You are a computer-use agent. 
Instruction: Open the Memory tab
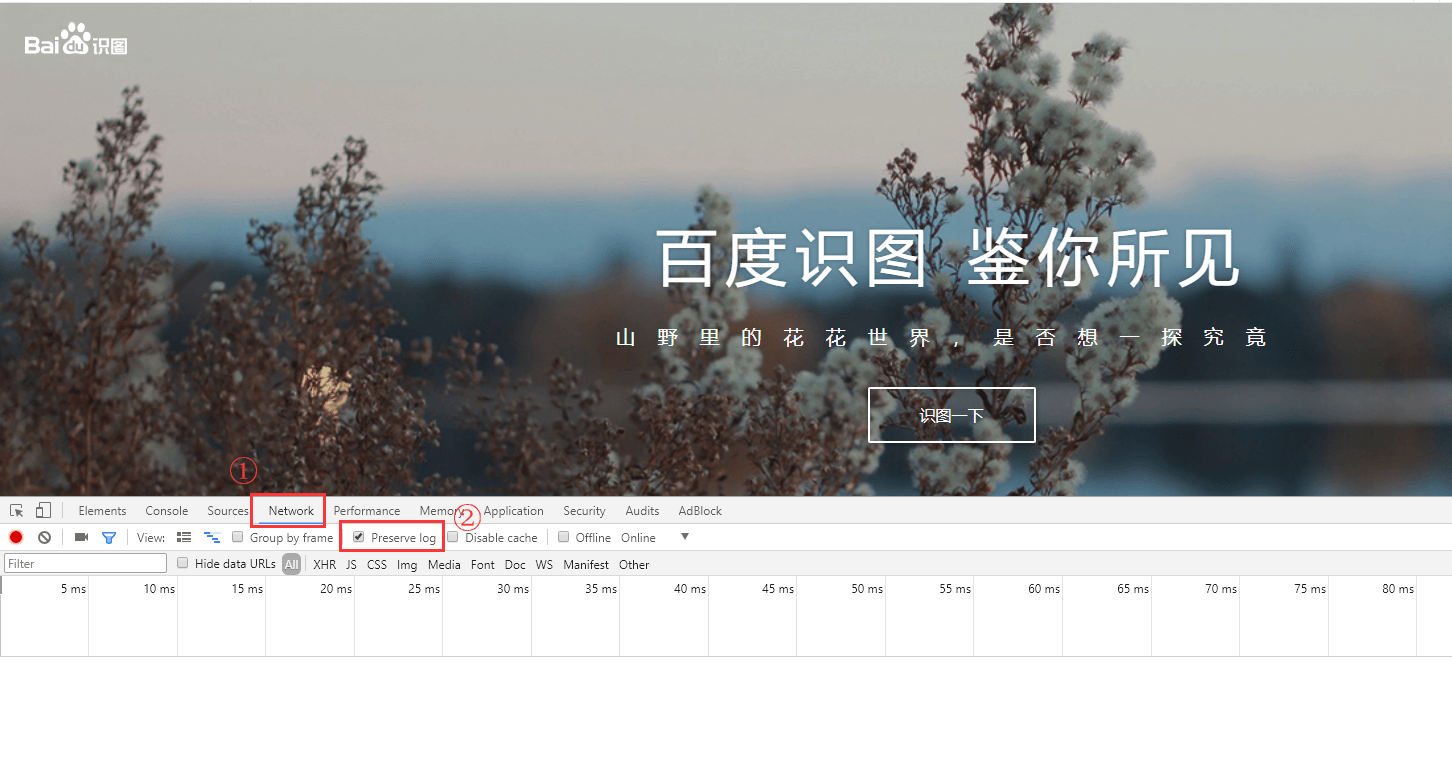click(441, 511)
